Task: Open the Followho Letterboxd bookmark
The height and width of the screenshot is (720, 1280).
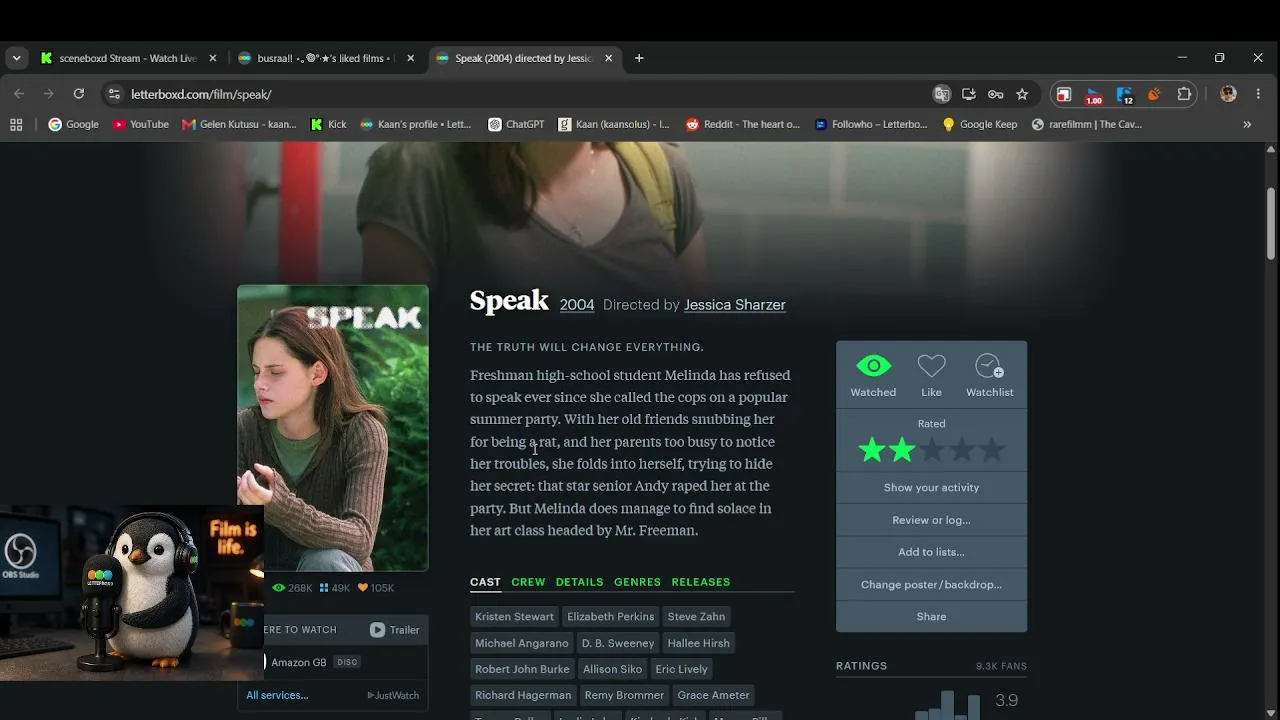Action: coord(871,125)
